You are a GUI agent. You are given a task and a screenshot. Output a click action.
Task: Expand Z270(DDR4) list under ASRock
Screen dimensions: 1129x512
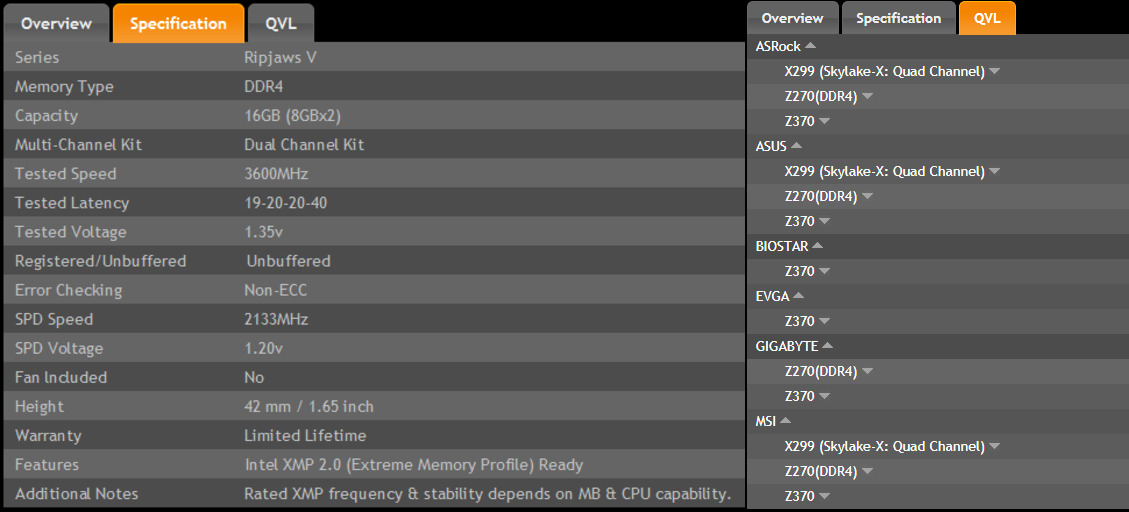[x=867, y=96]
